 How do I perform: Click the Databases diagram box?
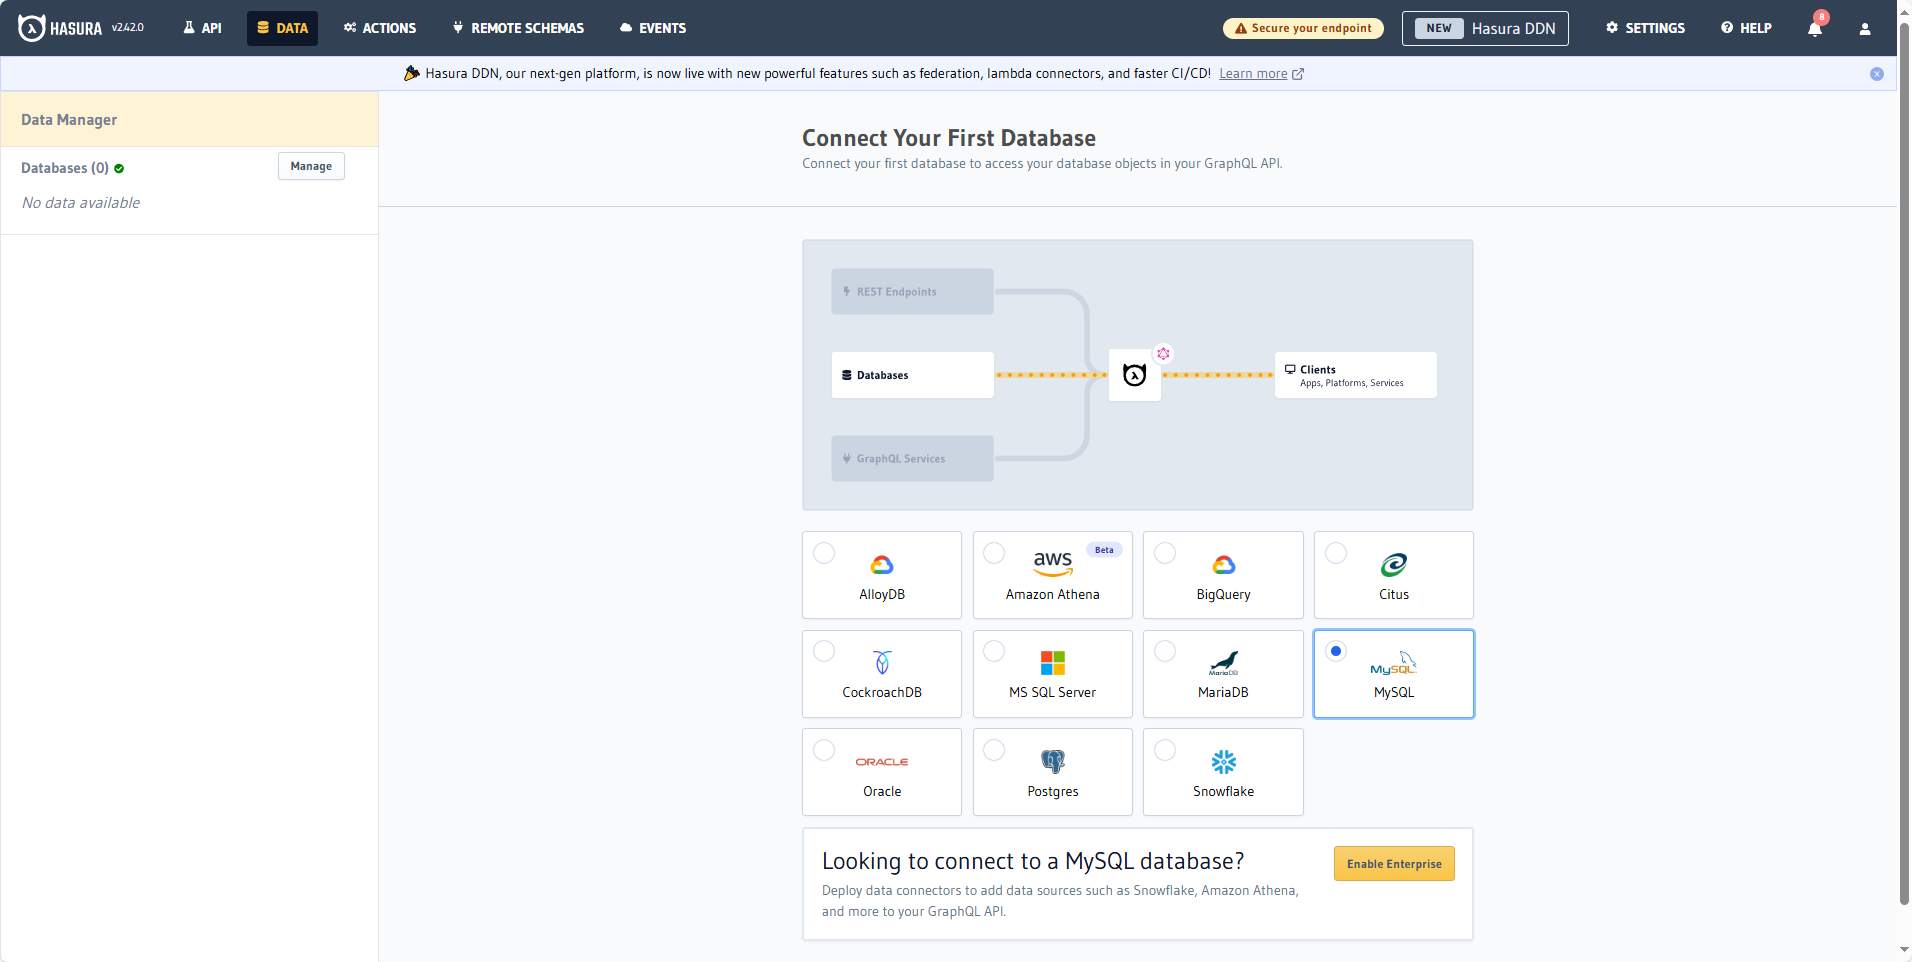(x=913, y=375)
